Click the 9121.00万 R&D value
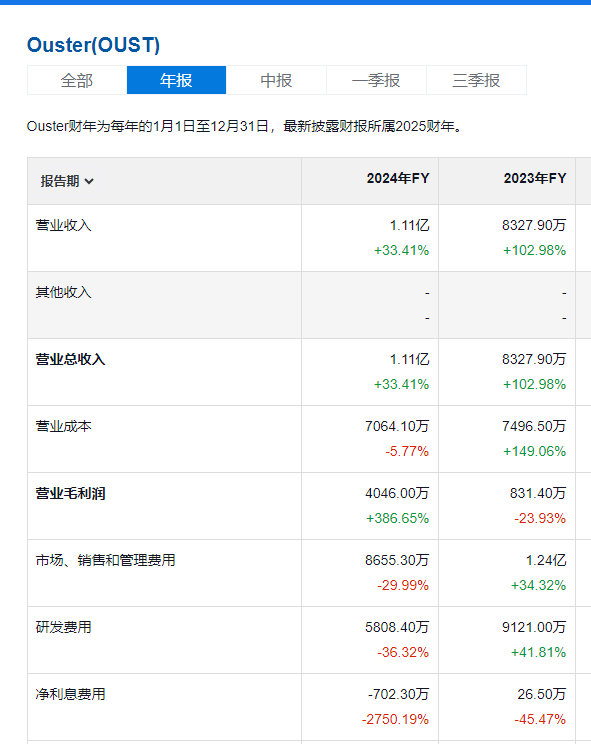 point(534,627)
